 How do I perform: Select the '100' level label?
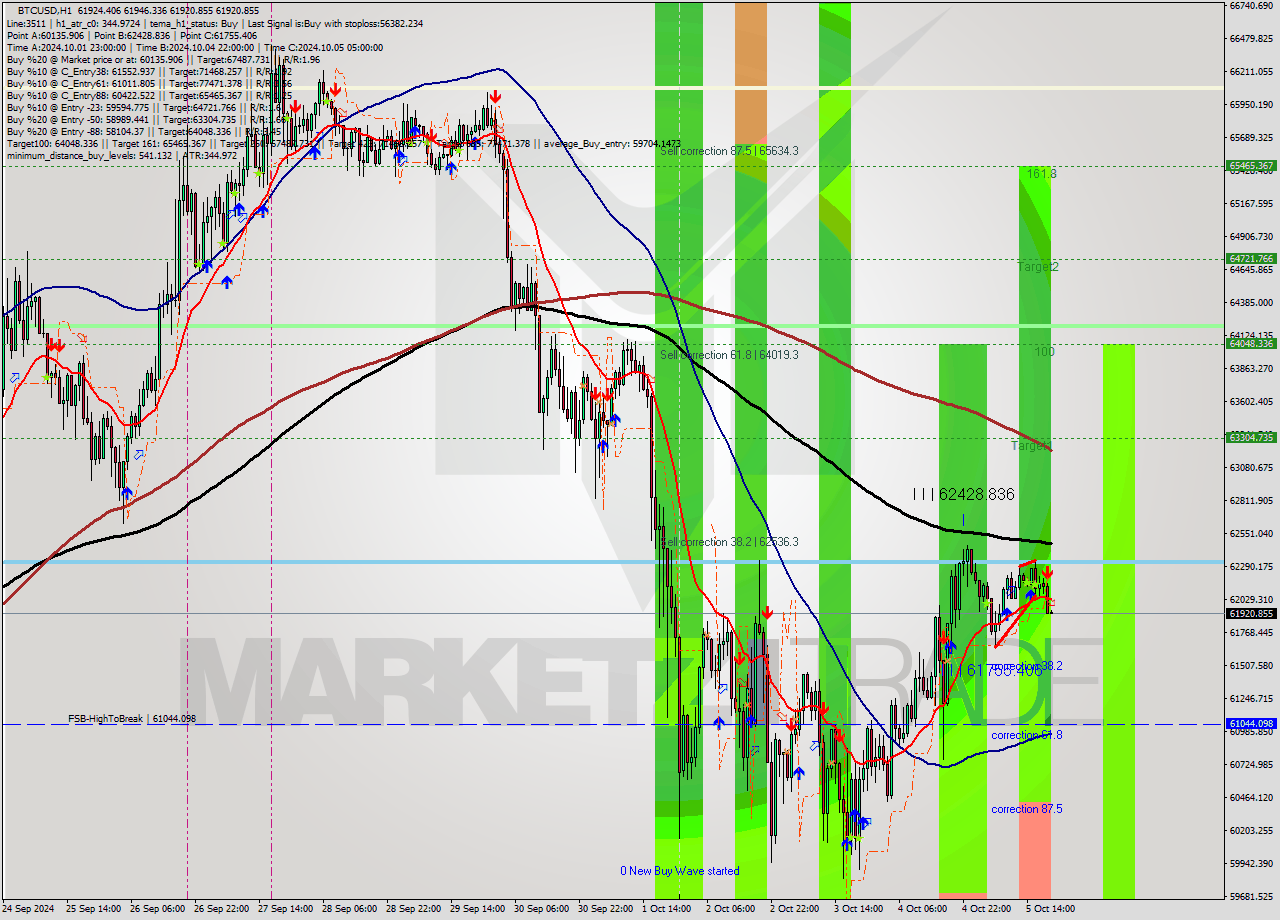pos(1044,352)
